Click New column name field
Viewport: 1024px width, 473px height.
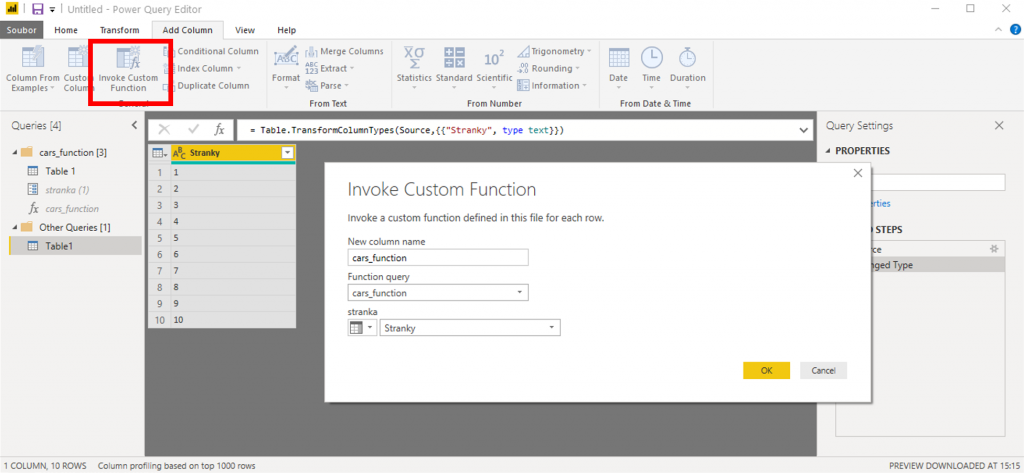point(438,258)
